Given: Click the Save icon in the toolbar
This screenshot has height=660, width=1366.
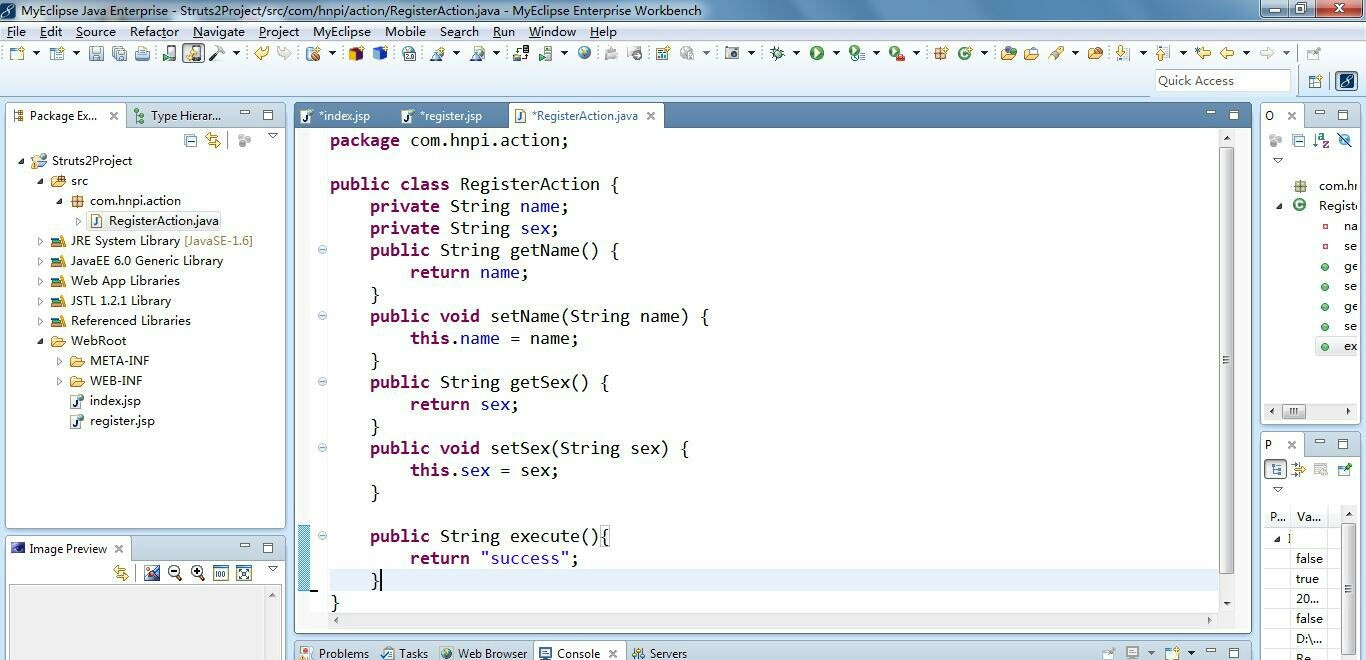Looking at the screenshot, I should [x=96, y=53].
